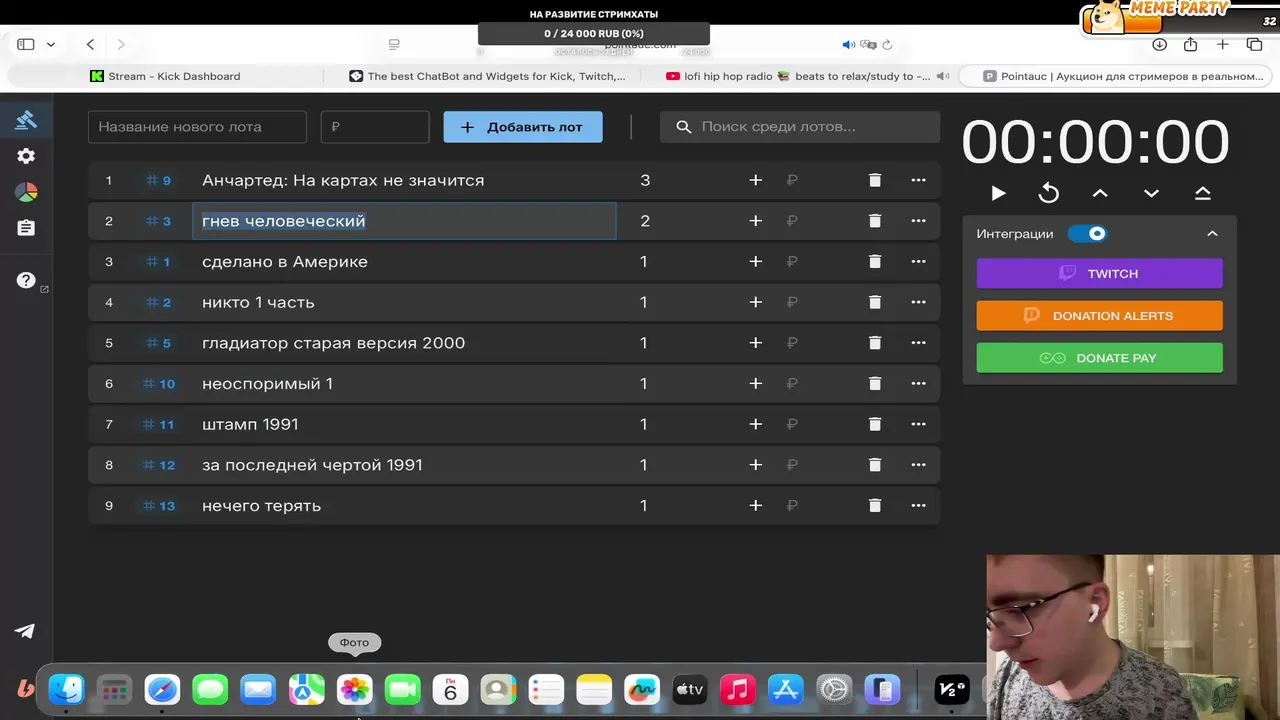Switch to The best ChatBot and Widgets tab

(488, 76)
